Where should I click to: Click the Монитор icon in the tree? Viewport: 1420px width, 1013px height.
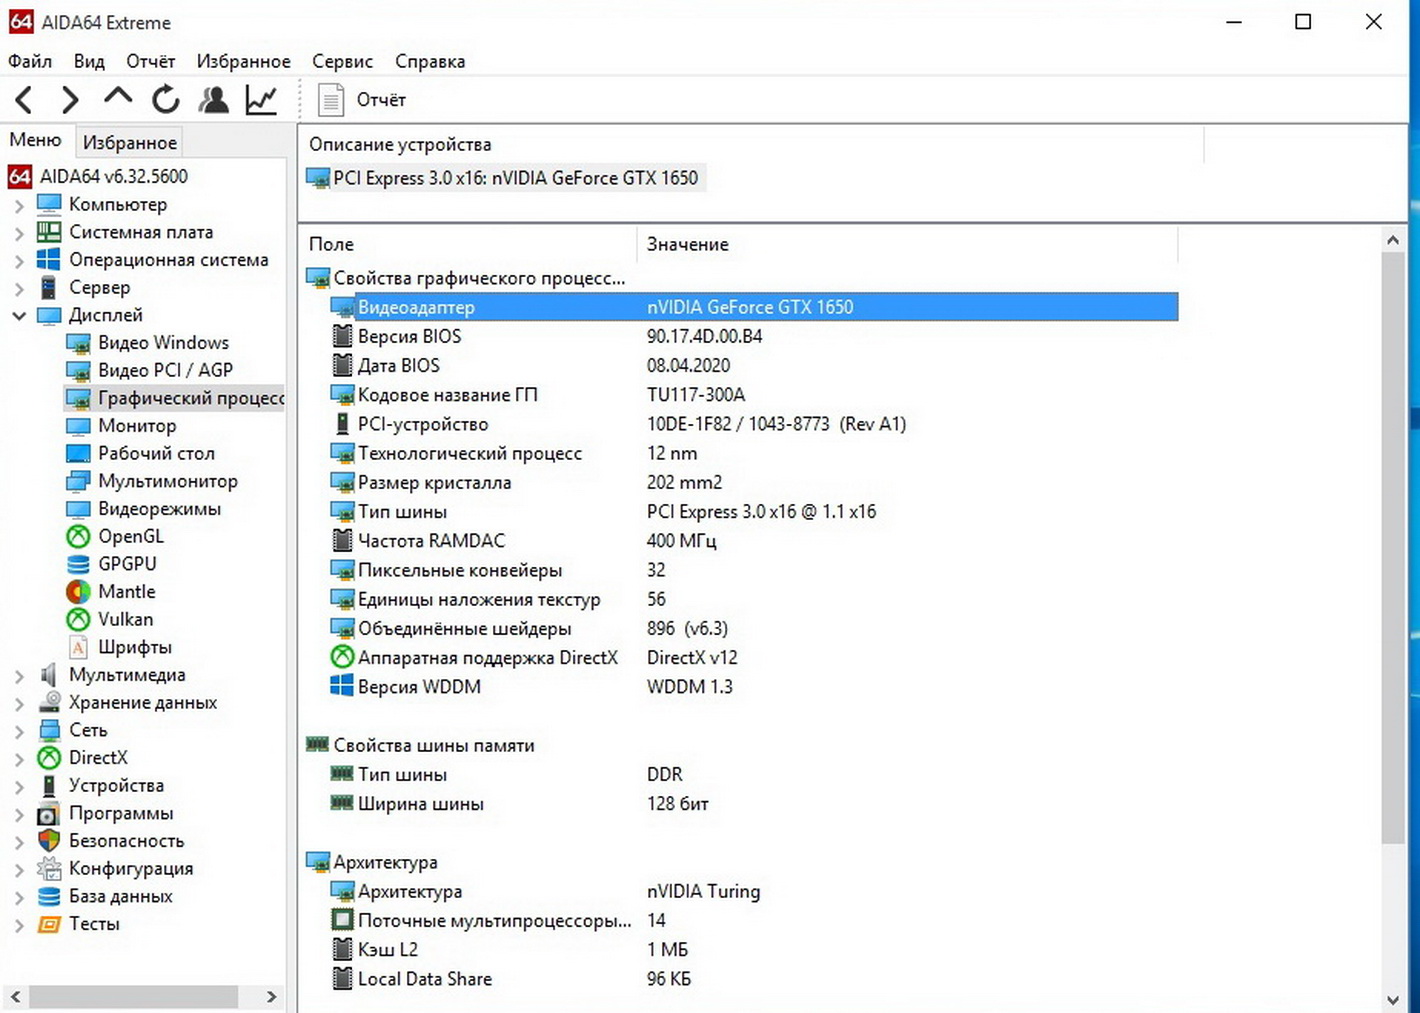coord(78,426)
